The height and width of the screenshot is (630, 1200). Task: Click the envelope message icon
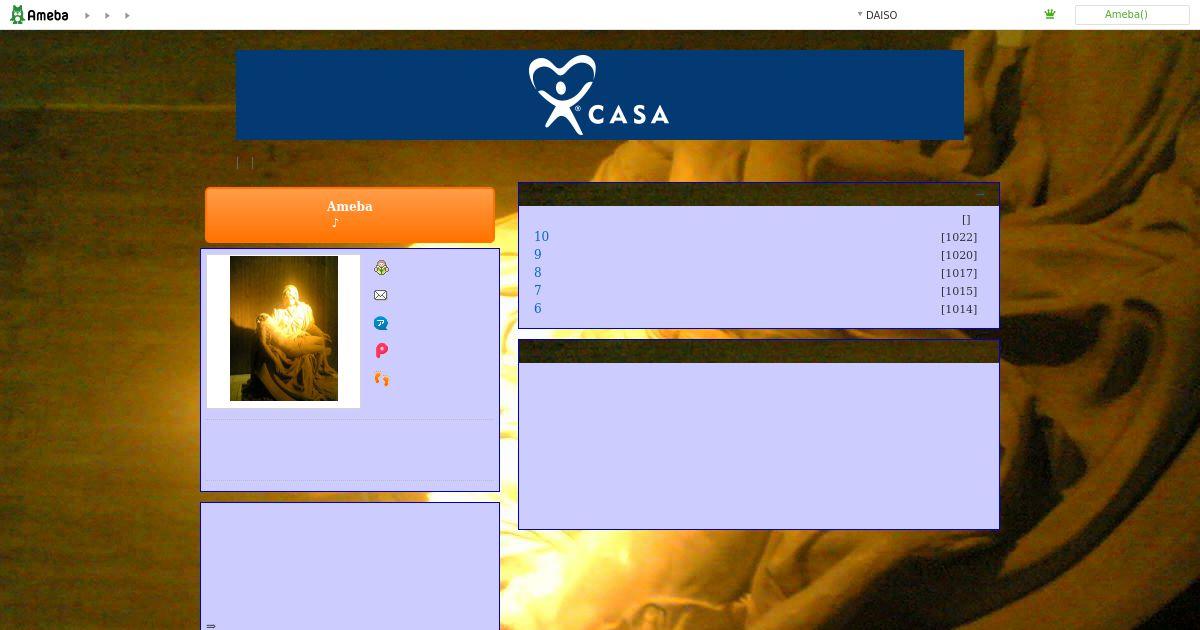(380, 295)
